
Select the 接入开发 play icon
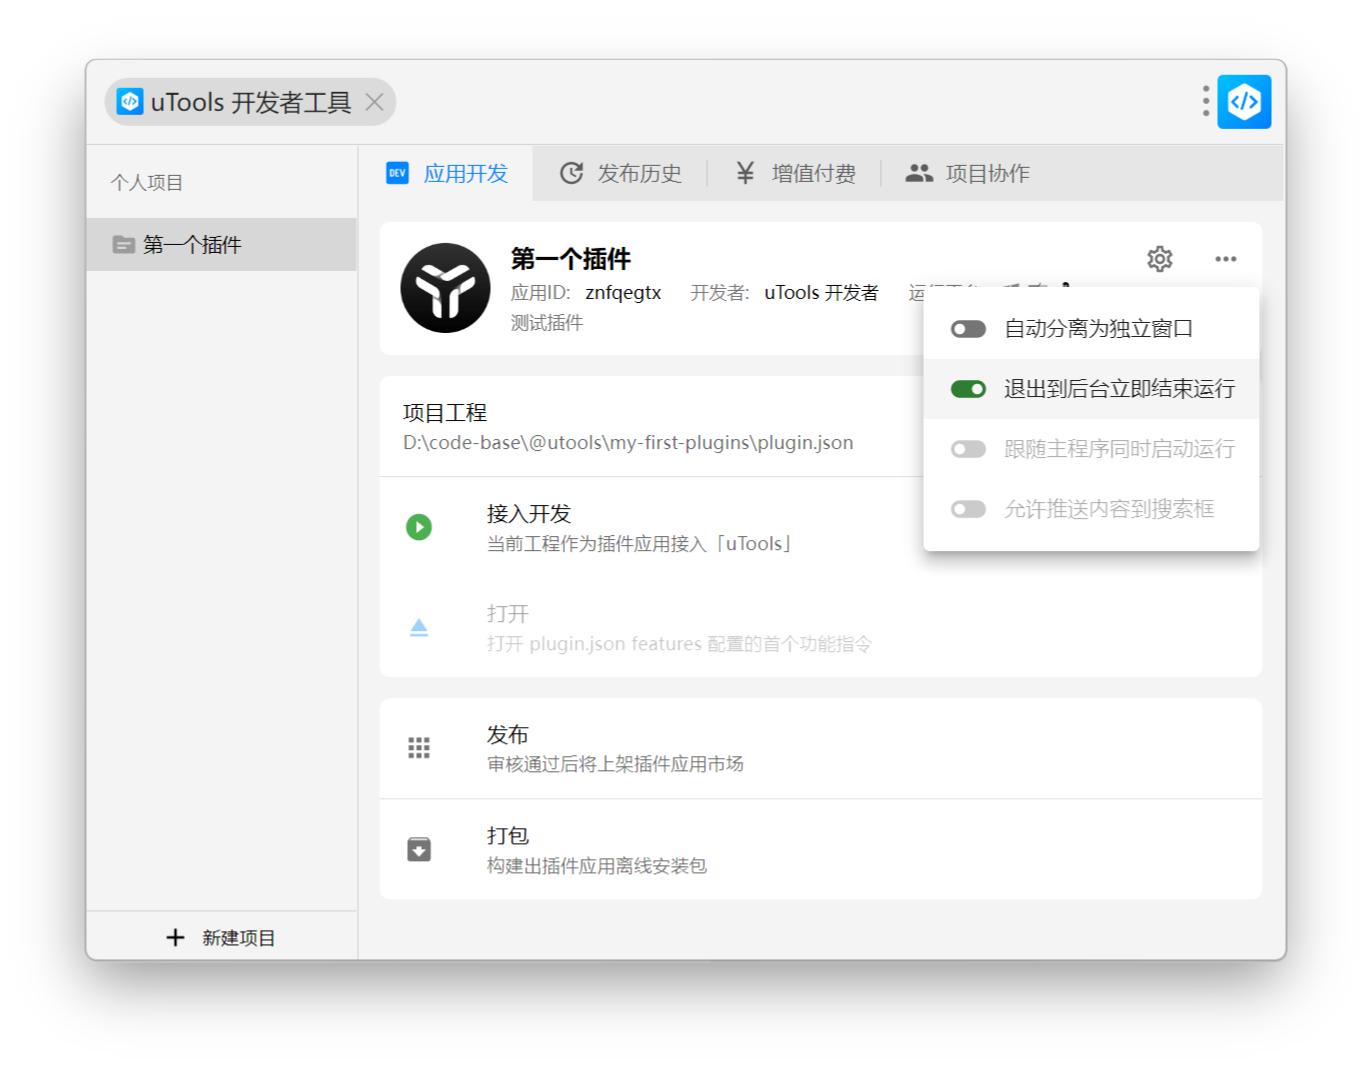(419, 527)
